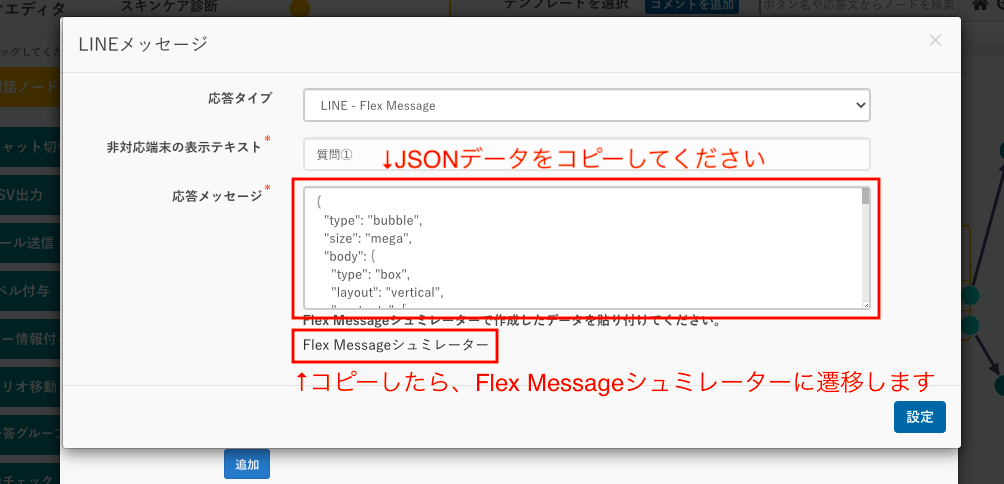The height and width of the screenshot is (484, 1004).
Task: Select the メール送信 sidebar node
Action: (x=30, y=242)
